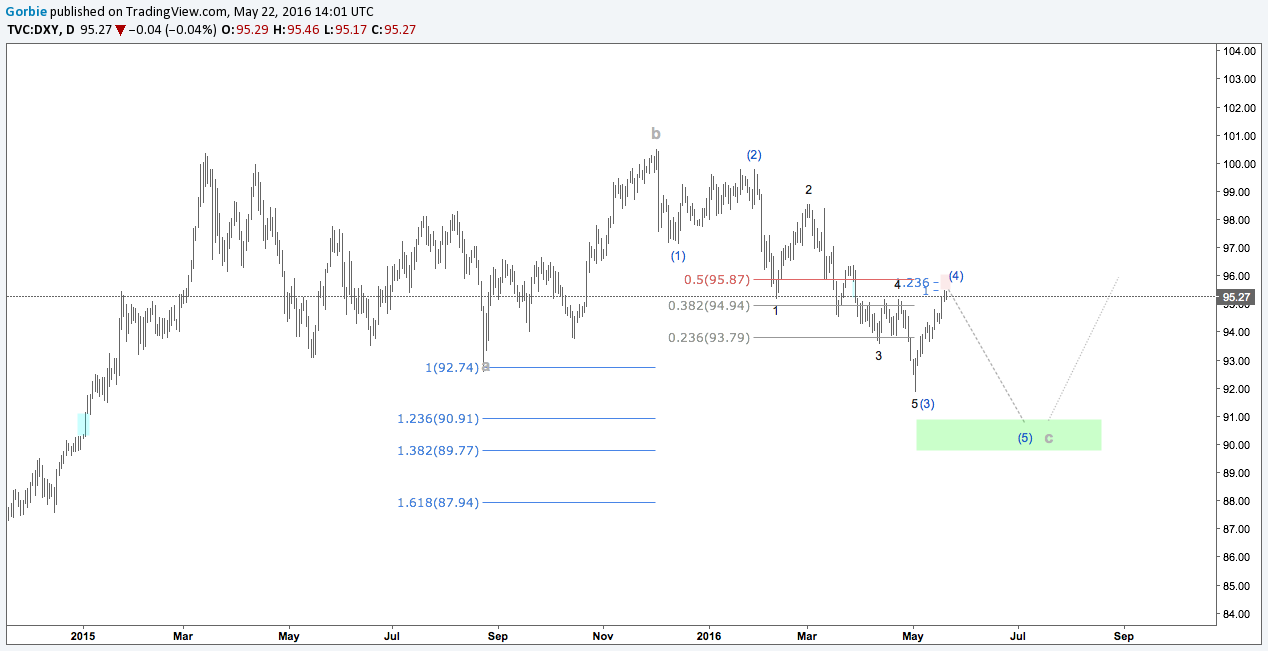Select the 0.382(94.94) Fibonacci retracement label
This screenshot has width=1268, height=651.
709,306
